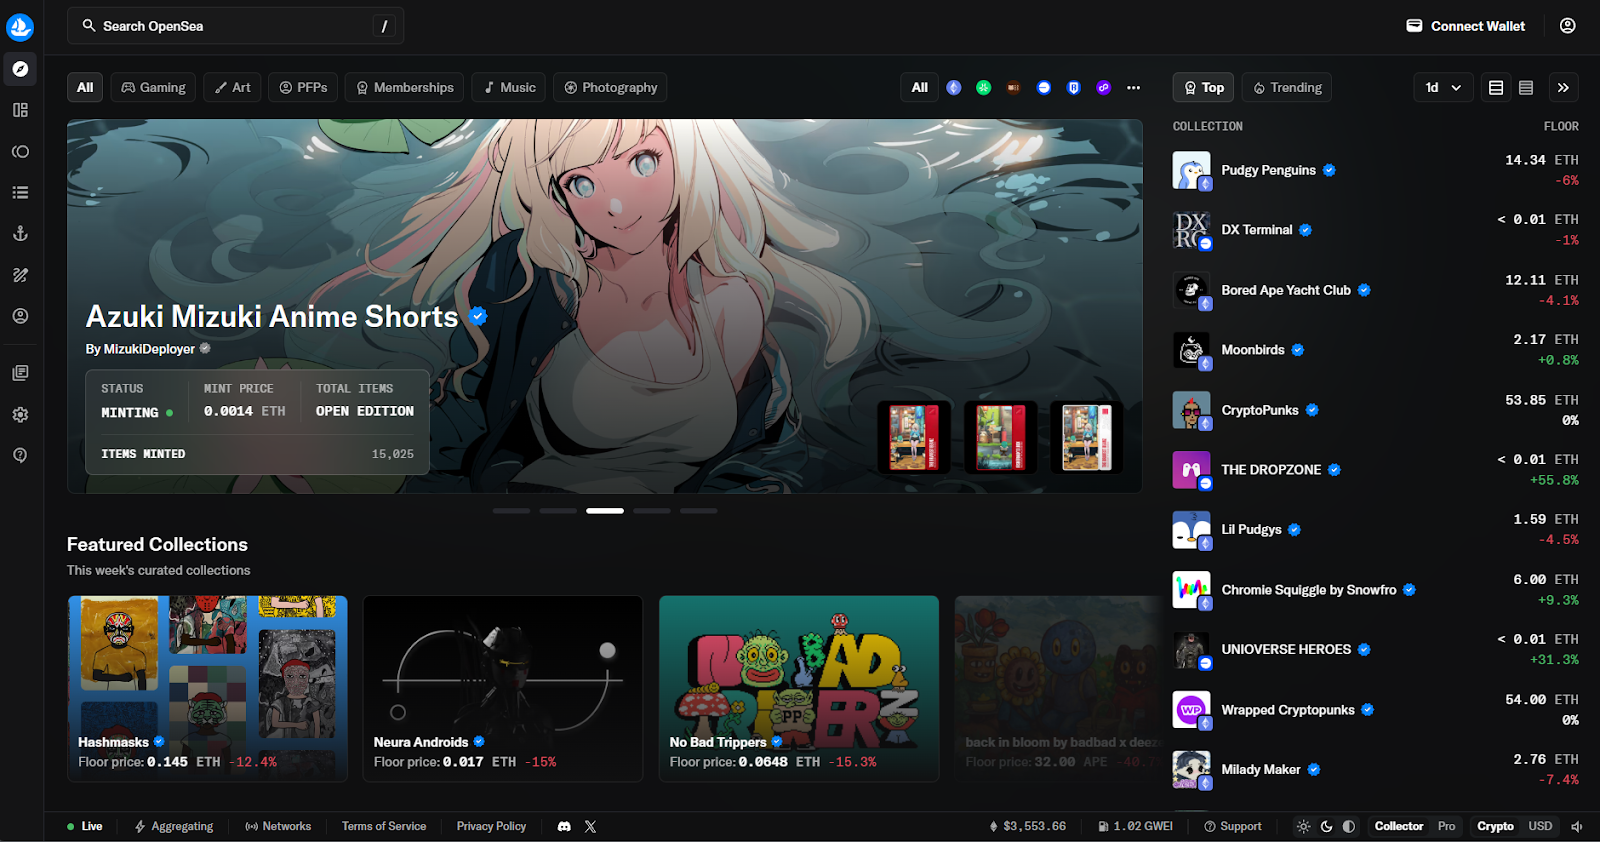Show more chains via the three-dots menu
1600x842 pixels.
[x=1133, y=88]
